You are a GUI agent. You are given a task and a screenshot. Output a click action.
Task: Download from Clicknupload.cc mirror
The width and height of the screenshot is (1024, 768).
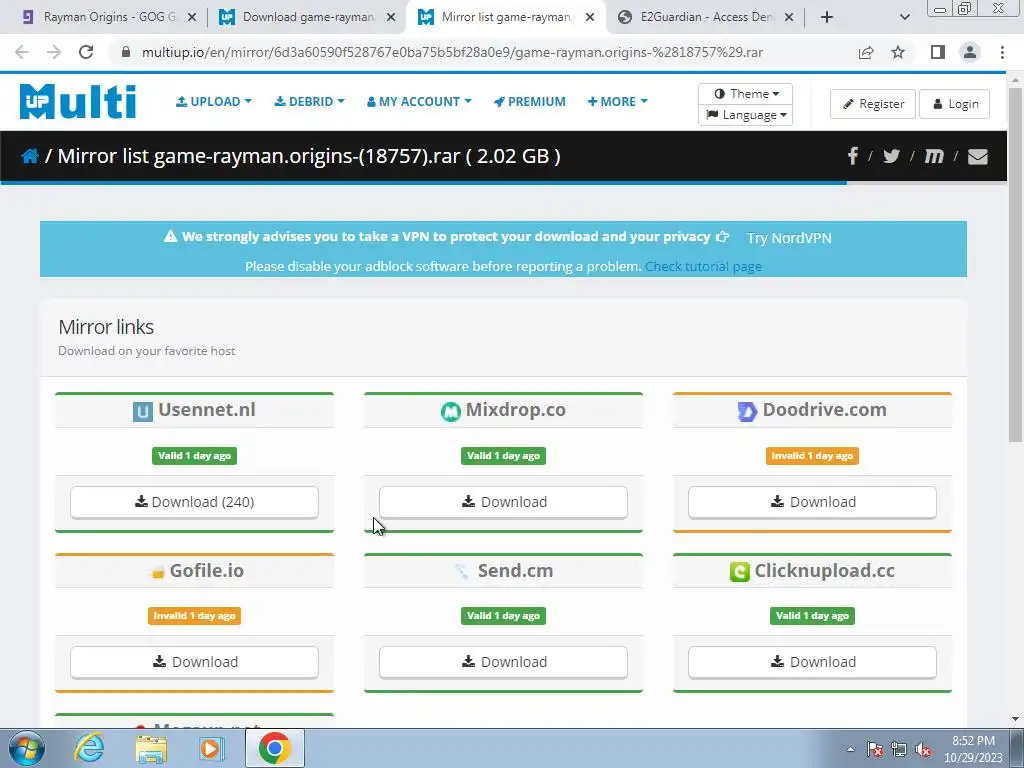tap(812, 662)
